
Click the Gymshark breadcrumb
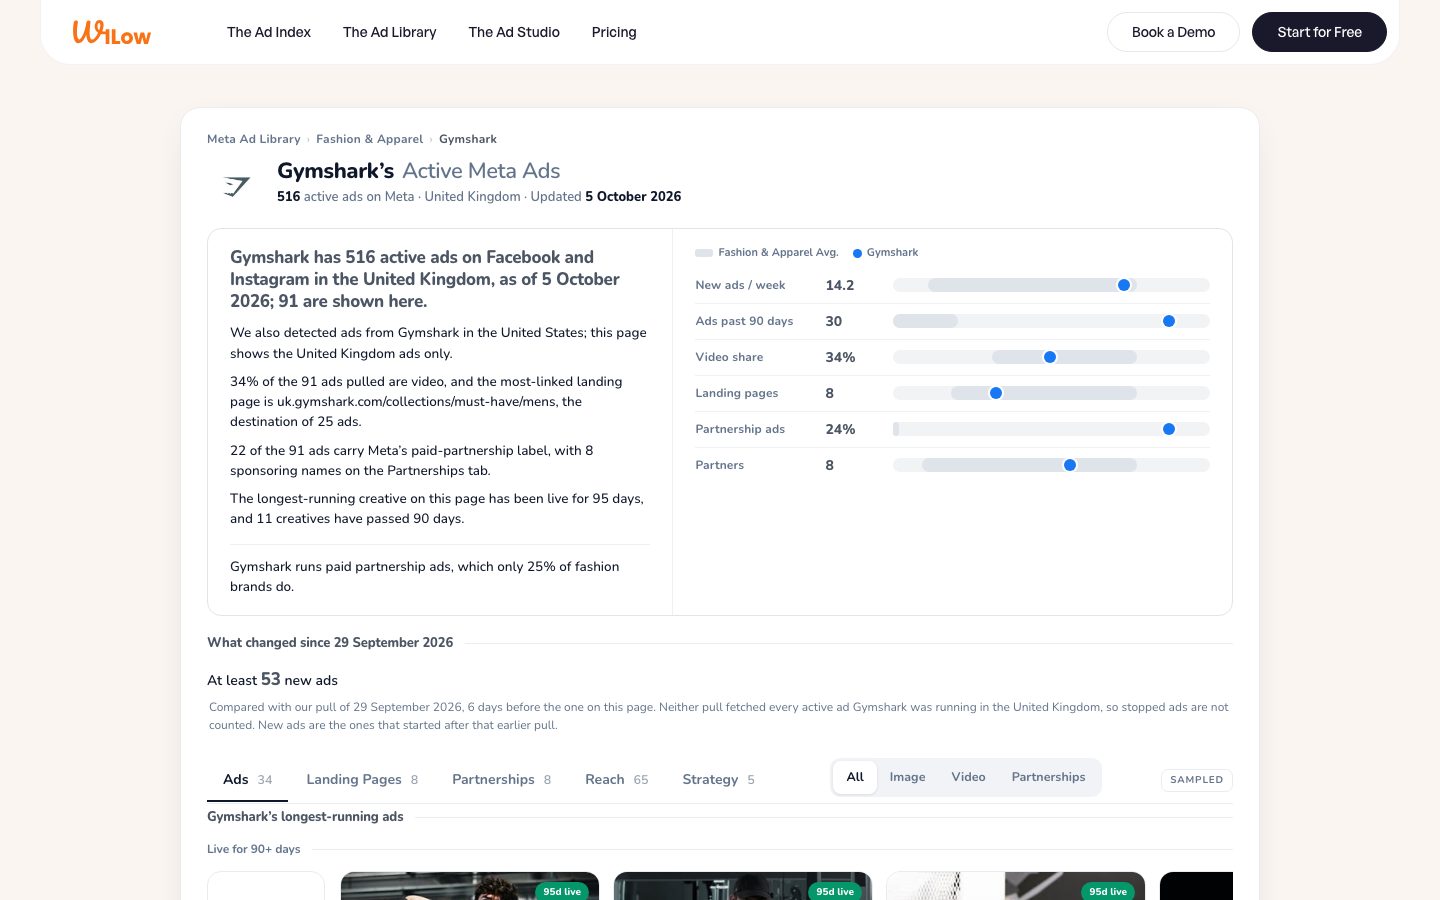[468, 139]
